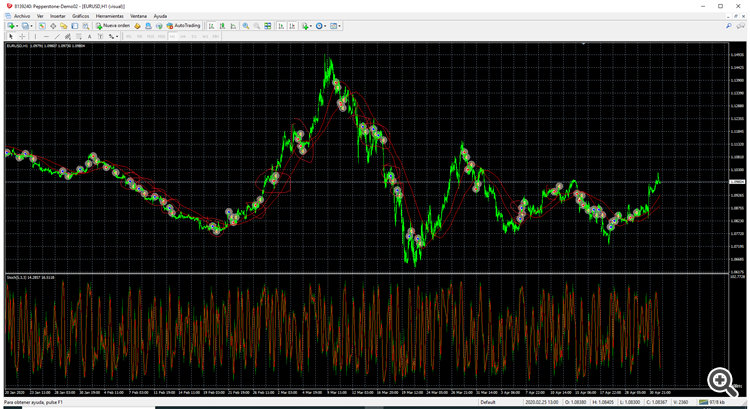The height and width of the screenshot is (409, 750).
Task: Zoom out on the chart
Action: pyautogui.click(x=257, y=26)
